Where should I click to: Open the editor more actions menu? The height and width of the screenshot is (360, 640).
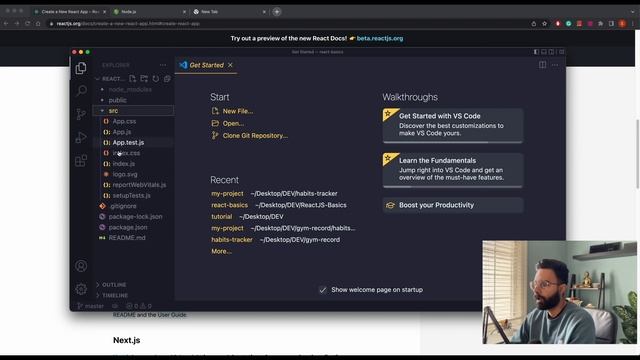point(555,65)
